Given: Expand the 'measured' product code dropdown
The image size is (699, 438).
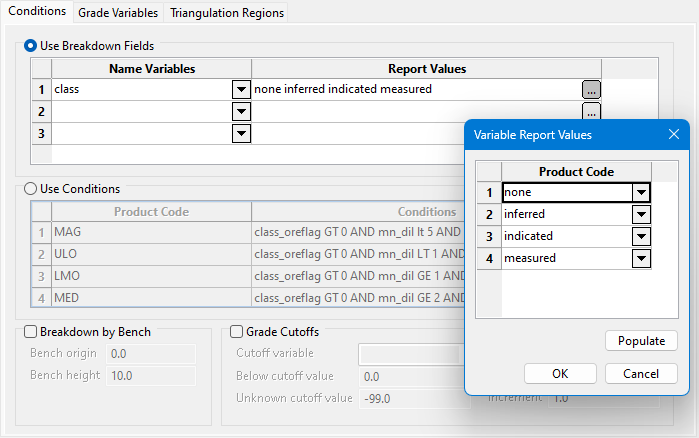Looking at the screenshot, I should tap(641, 258).
